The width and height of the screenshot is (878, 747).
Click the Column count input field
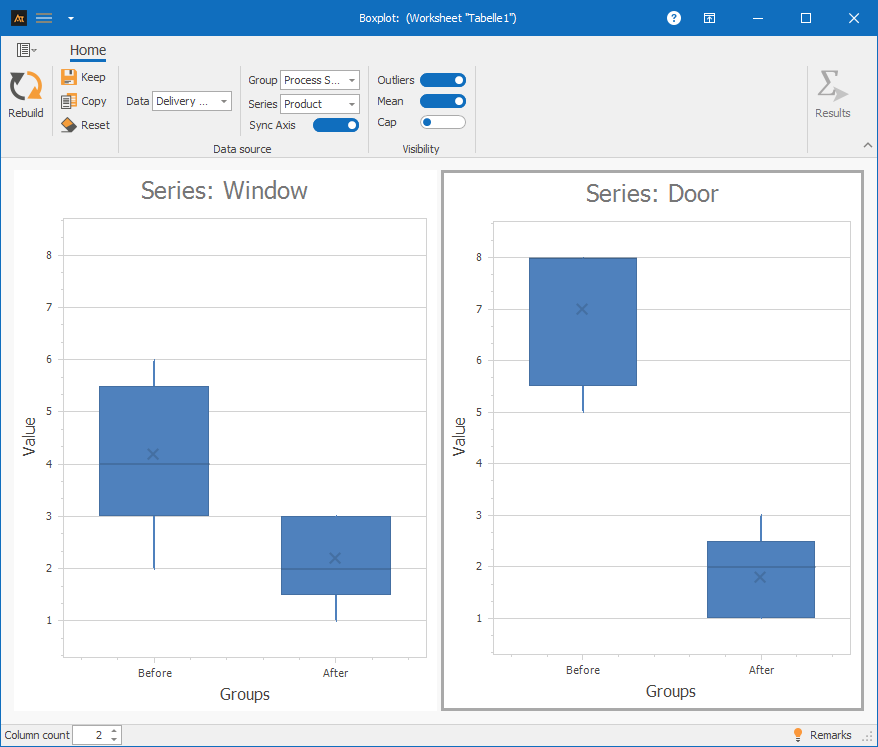(x=90, y=735)
